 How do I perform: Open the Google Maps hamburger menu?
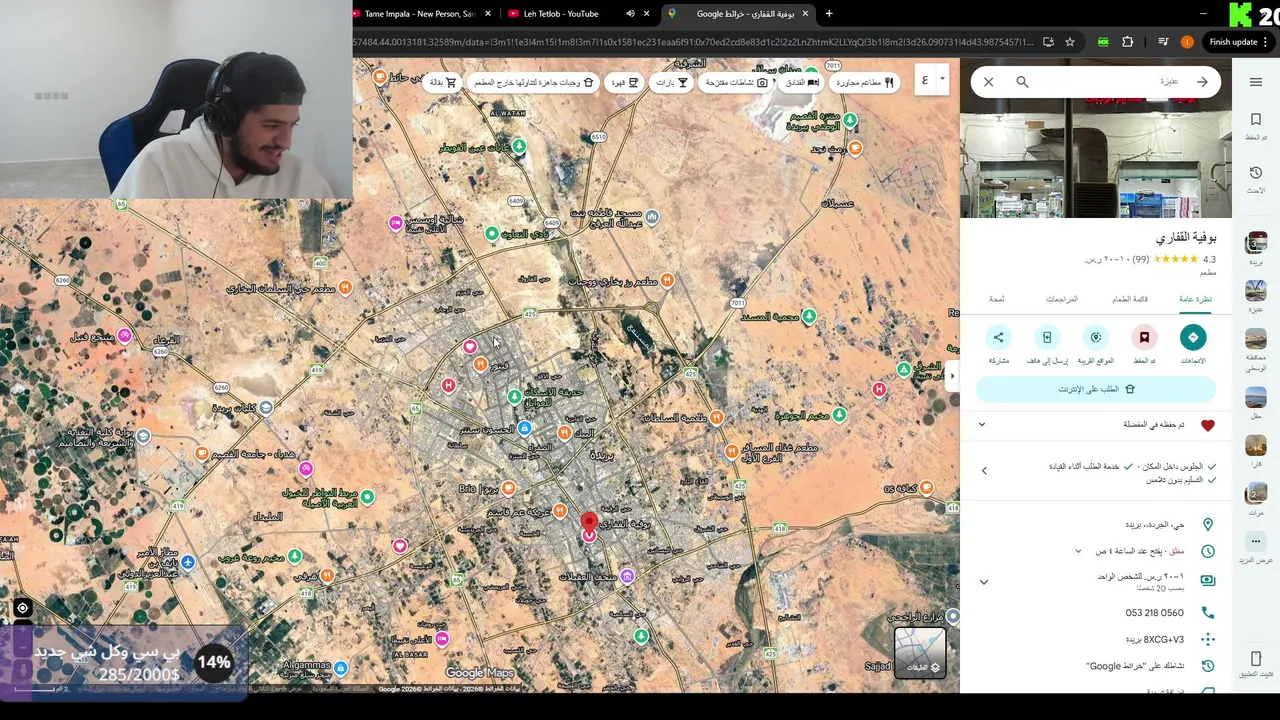pos(1256,82)
